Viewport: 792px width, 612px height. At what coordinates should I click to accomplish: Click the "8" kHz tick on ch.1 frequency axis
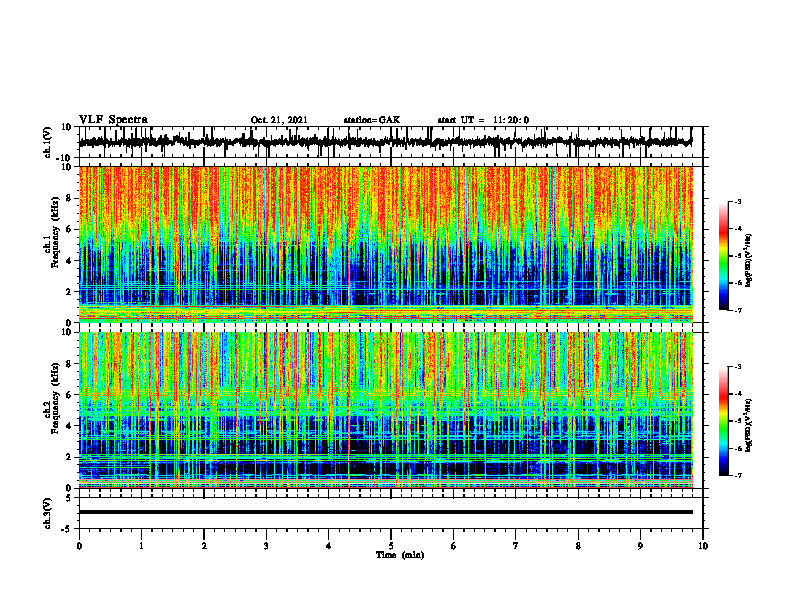point(69,198)
